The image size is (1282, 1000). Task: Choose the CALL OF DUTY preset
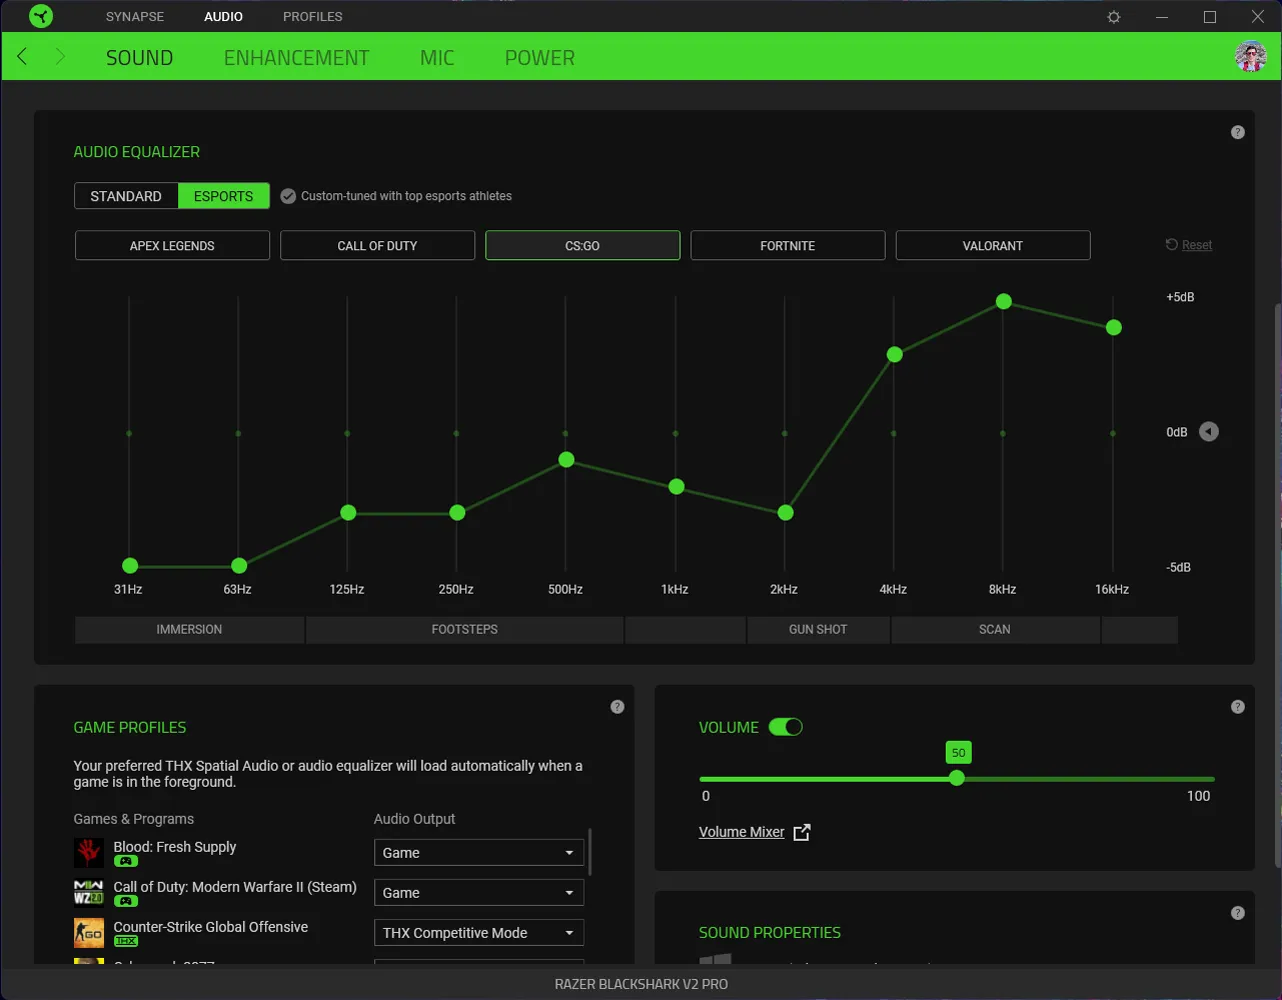pyautogui.click(x=377, y=245)
